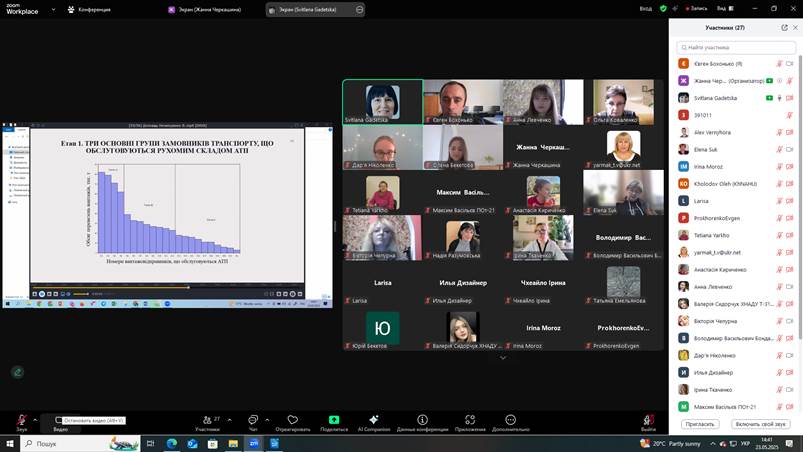803x452 pixels.
Task: Open Apps (Приложения) in meeting toolbar
Action: tap(469, 421)
